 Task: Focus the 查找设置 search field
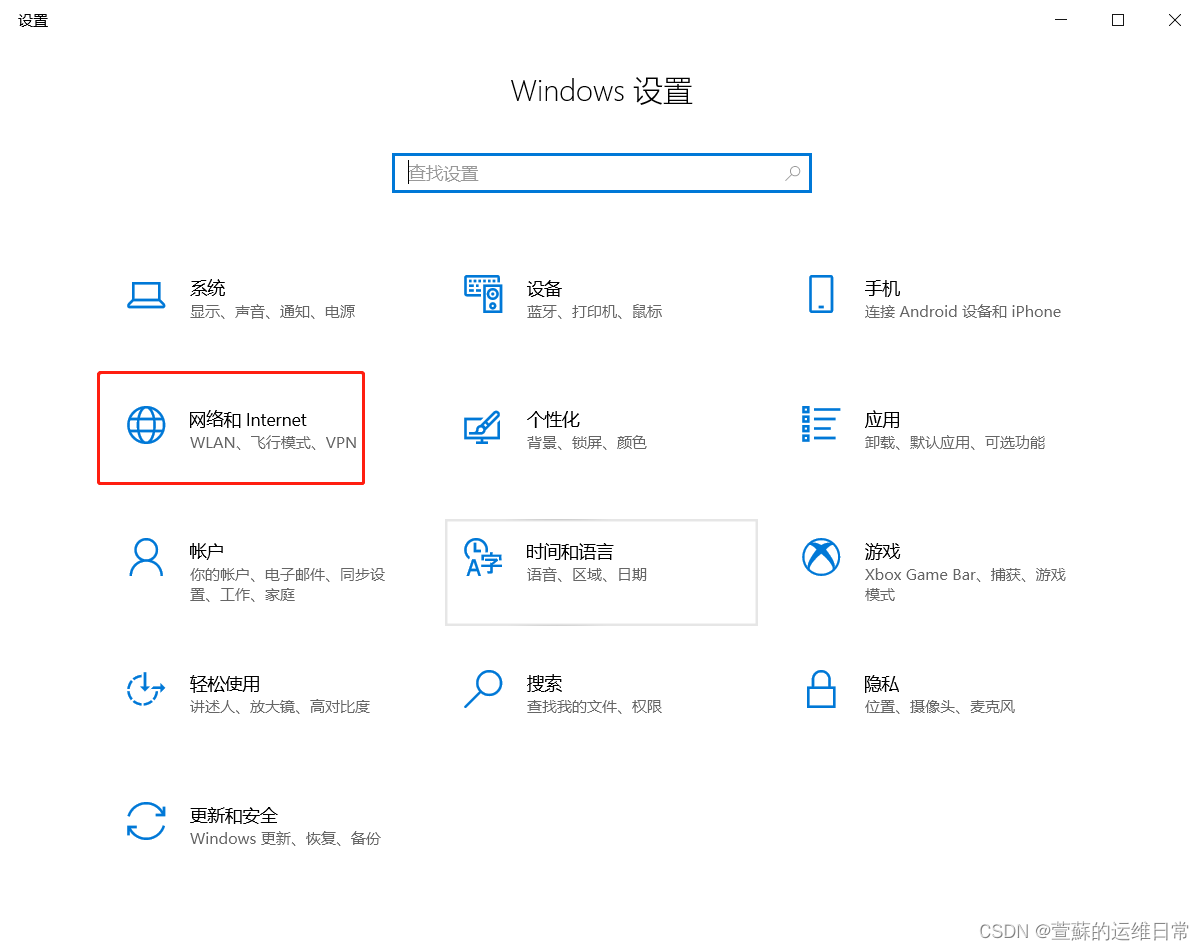(x=602, y=173)
